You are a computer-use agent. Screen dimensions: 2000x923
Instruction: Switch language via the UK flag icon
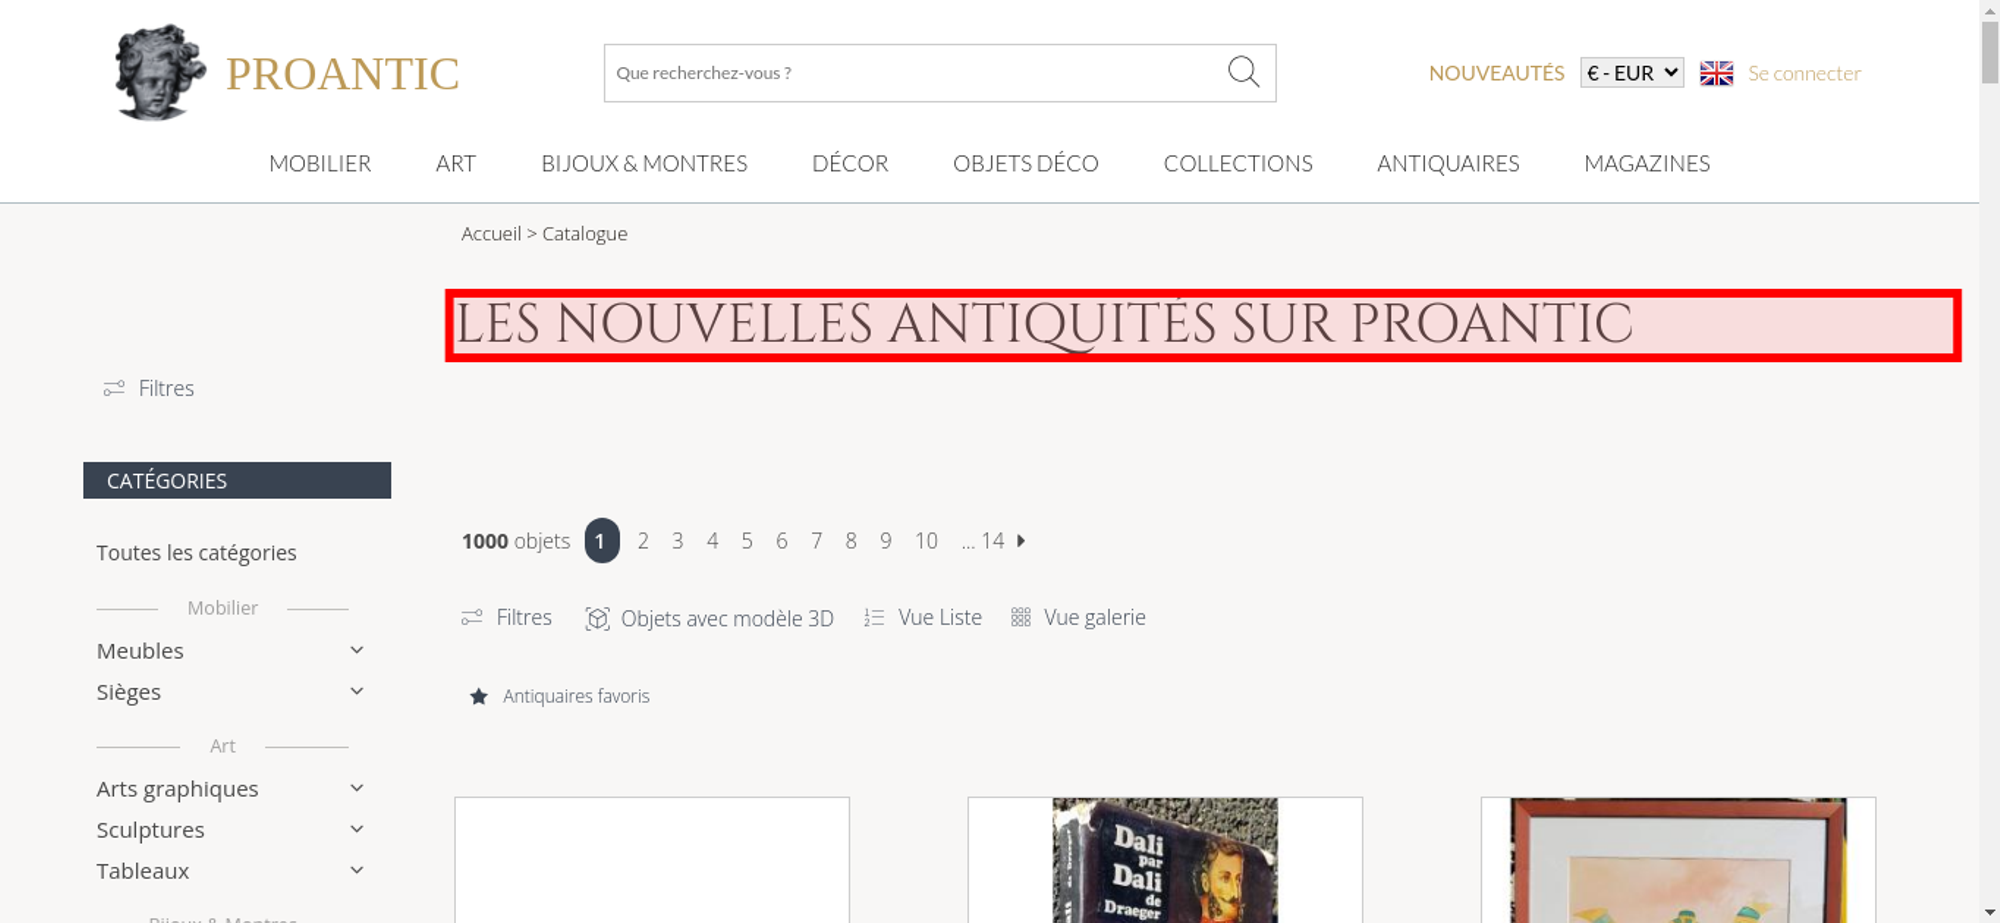click(1716, 73)
